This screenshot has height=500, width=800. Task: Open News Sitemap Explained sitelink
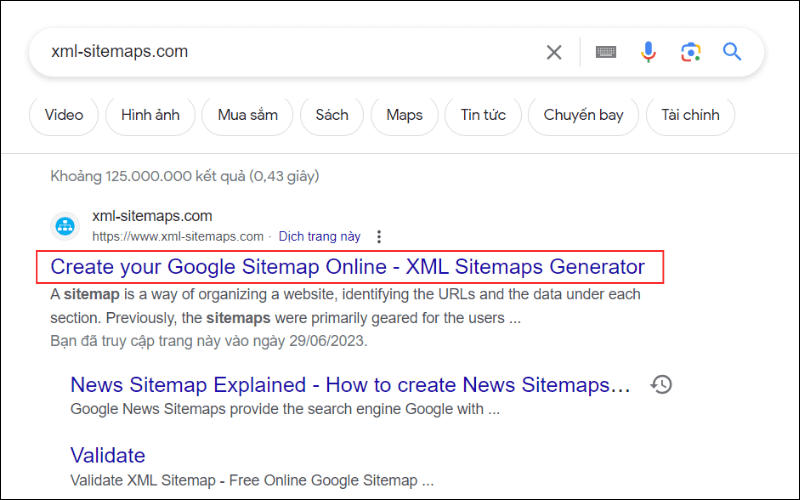point(350,385)
